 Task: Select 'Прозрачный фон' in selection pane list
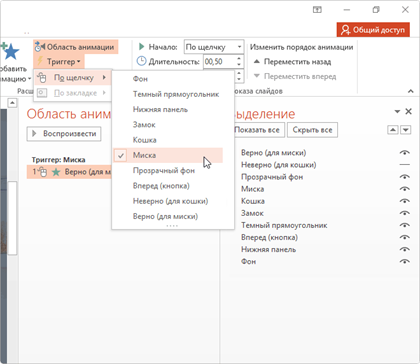[x=272, y=177]
